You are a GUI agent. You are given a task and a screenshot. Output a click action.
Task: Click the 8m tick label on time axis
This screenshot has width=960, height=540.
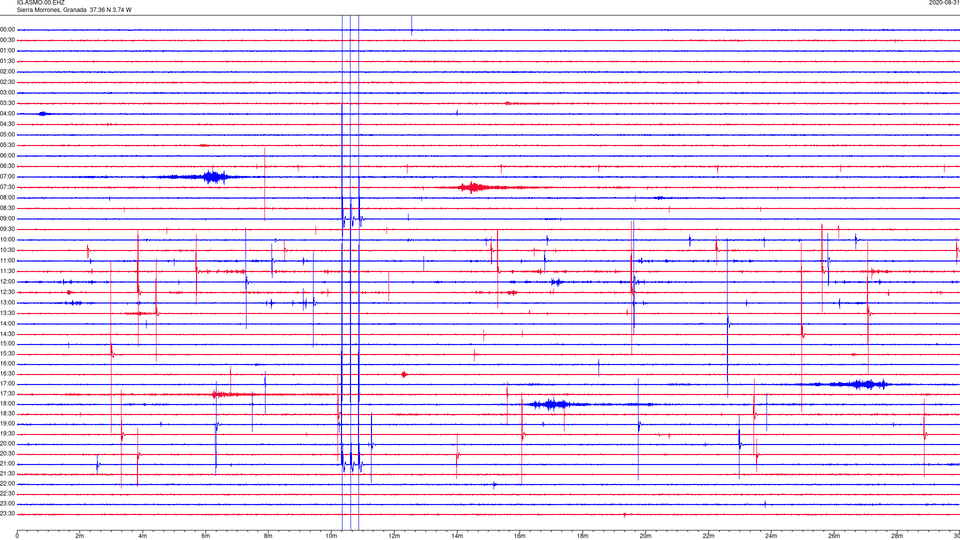pyautogui.click(x=268, y=536)
